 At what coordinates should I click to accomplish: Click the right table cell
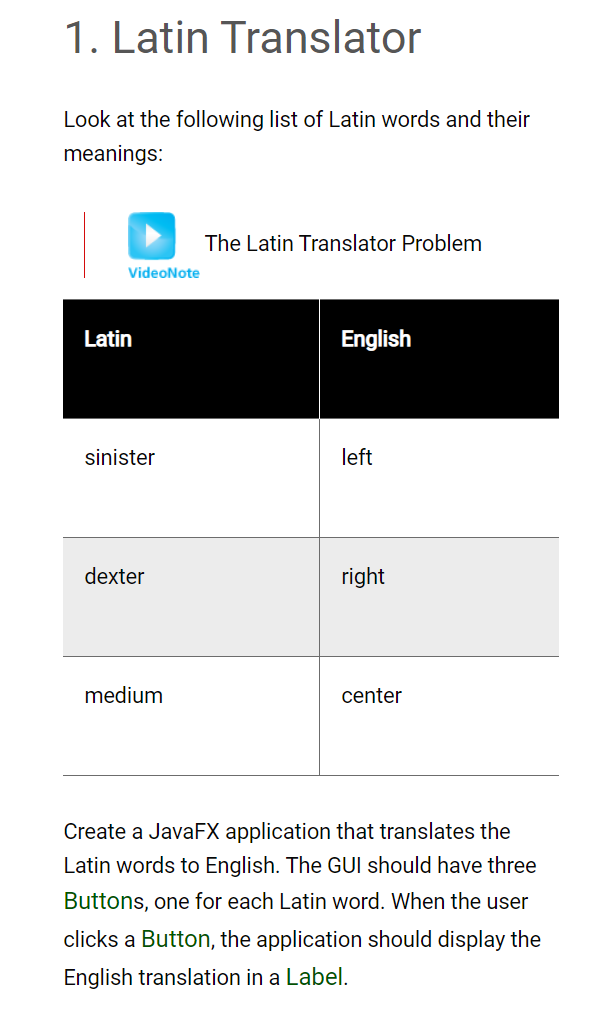(x=440, y=597)
